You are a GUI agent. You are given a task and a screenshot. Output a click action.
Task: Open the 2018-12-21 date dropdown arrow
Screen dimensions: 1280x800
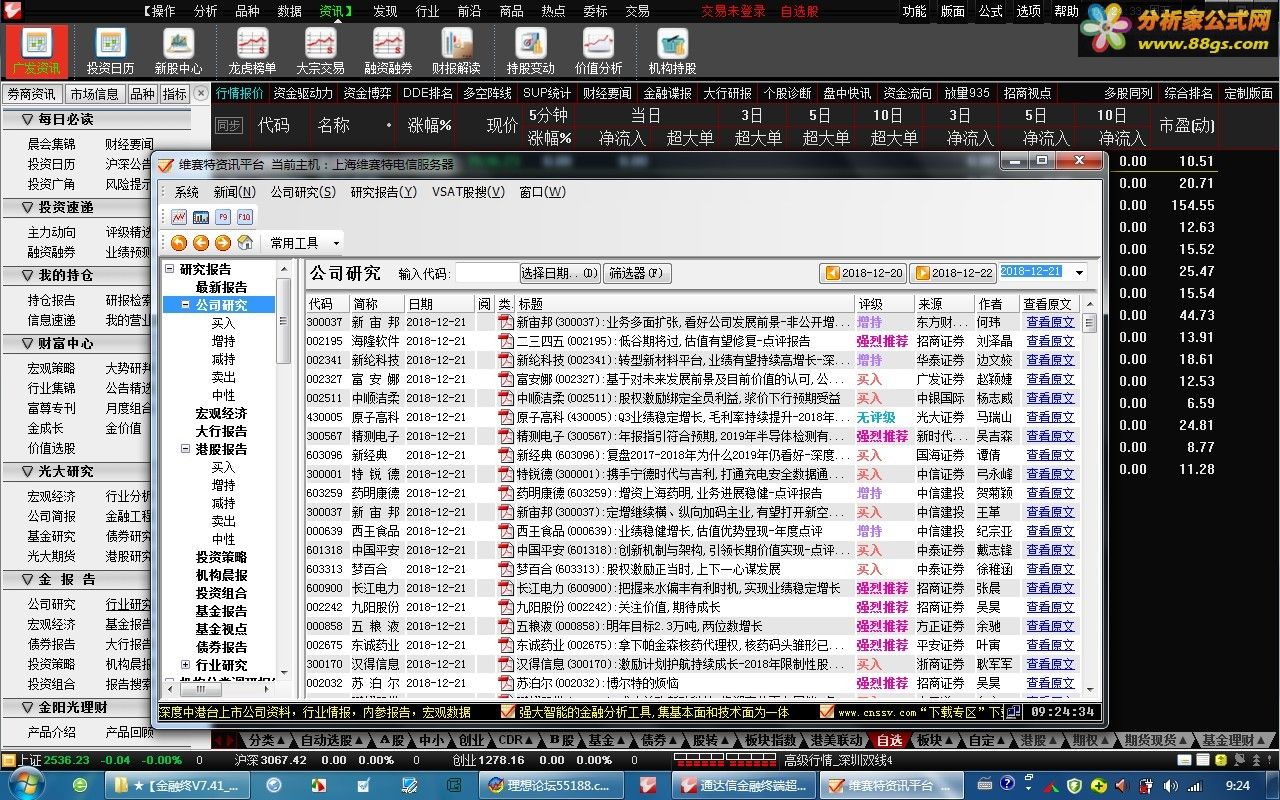click(x=1079, y=272)
